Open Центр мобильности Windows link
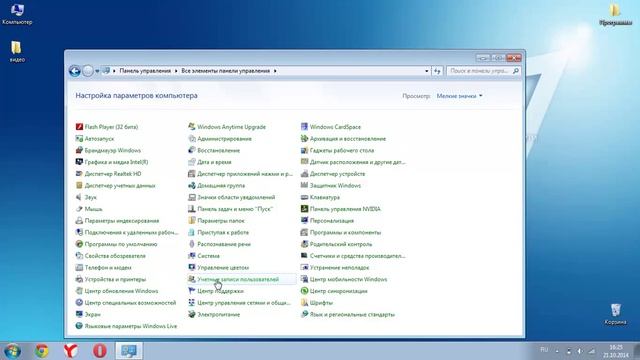Image resolution: width=640 pixels, height=360 pixels. coord(348,280)
